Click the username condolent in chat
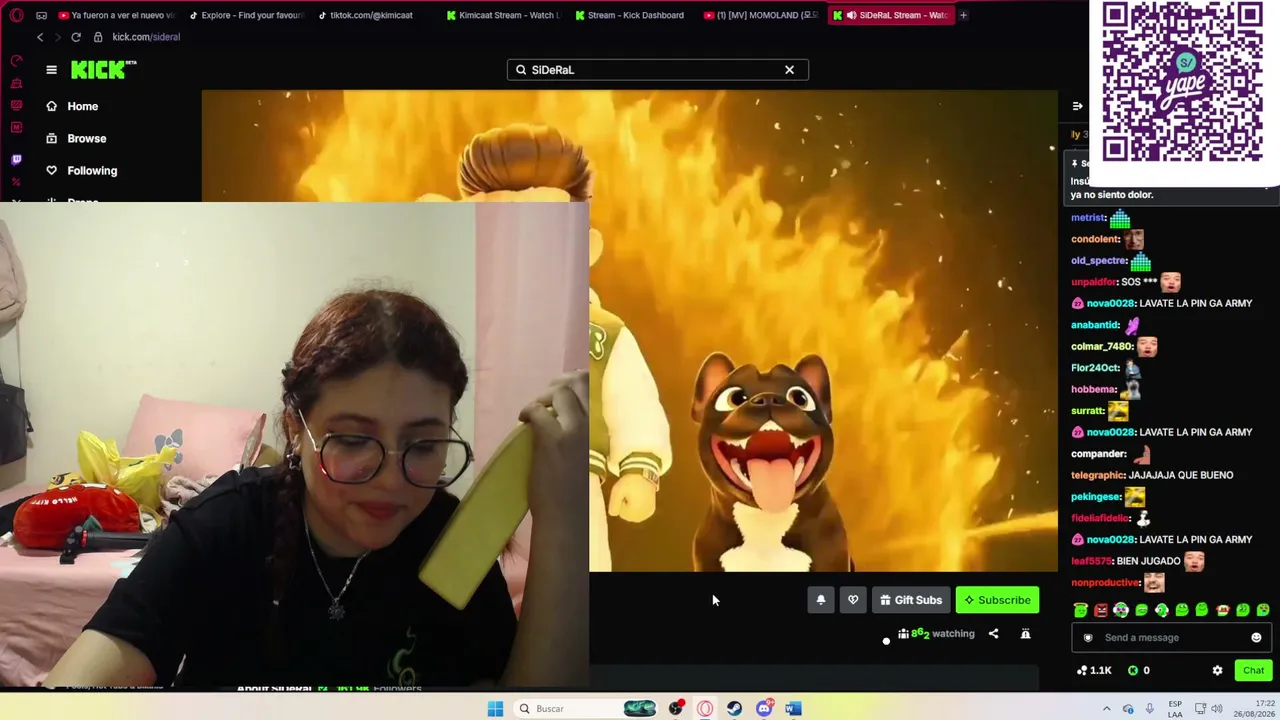The width and height of the screenshot is (1280, 720). click(1095, 239)
